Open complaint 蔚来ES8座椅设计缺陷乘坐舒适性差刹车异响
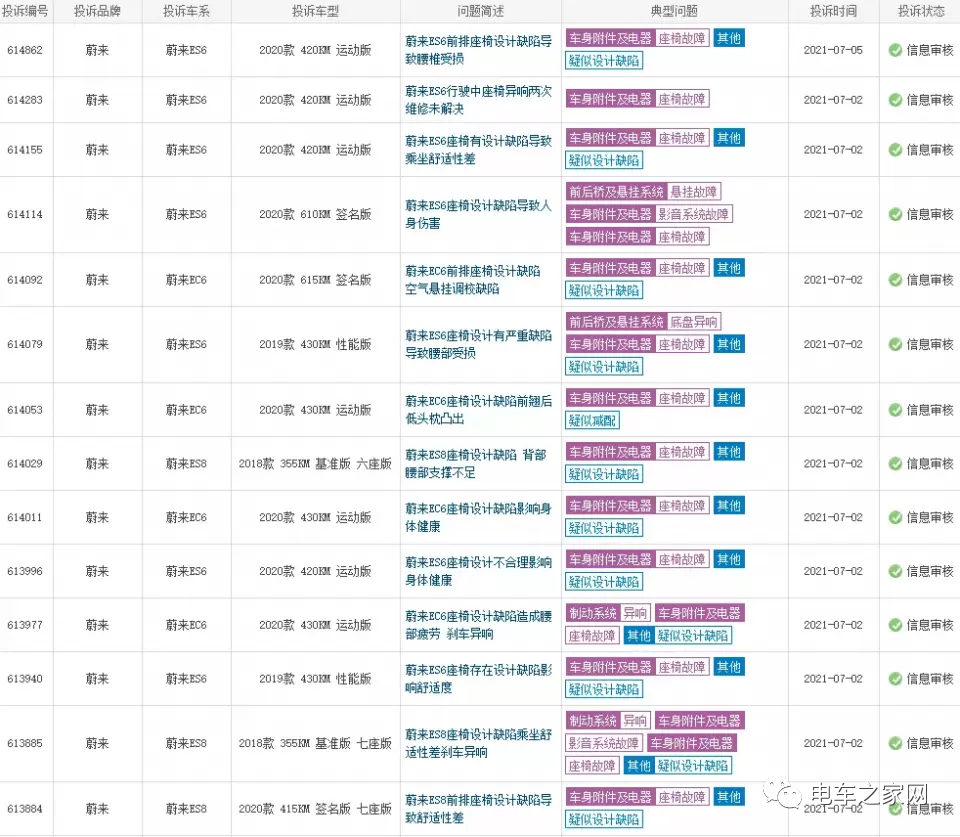 click(478, 743)
